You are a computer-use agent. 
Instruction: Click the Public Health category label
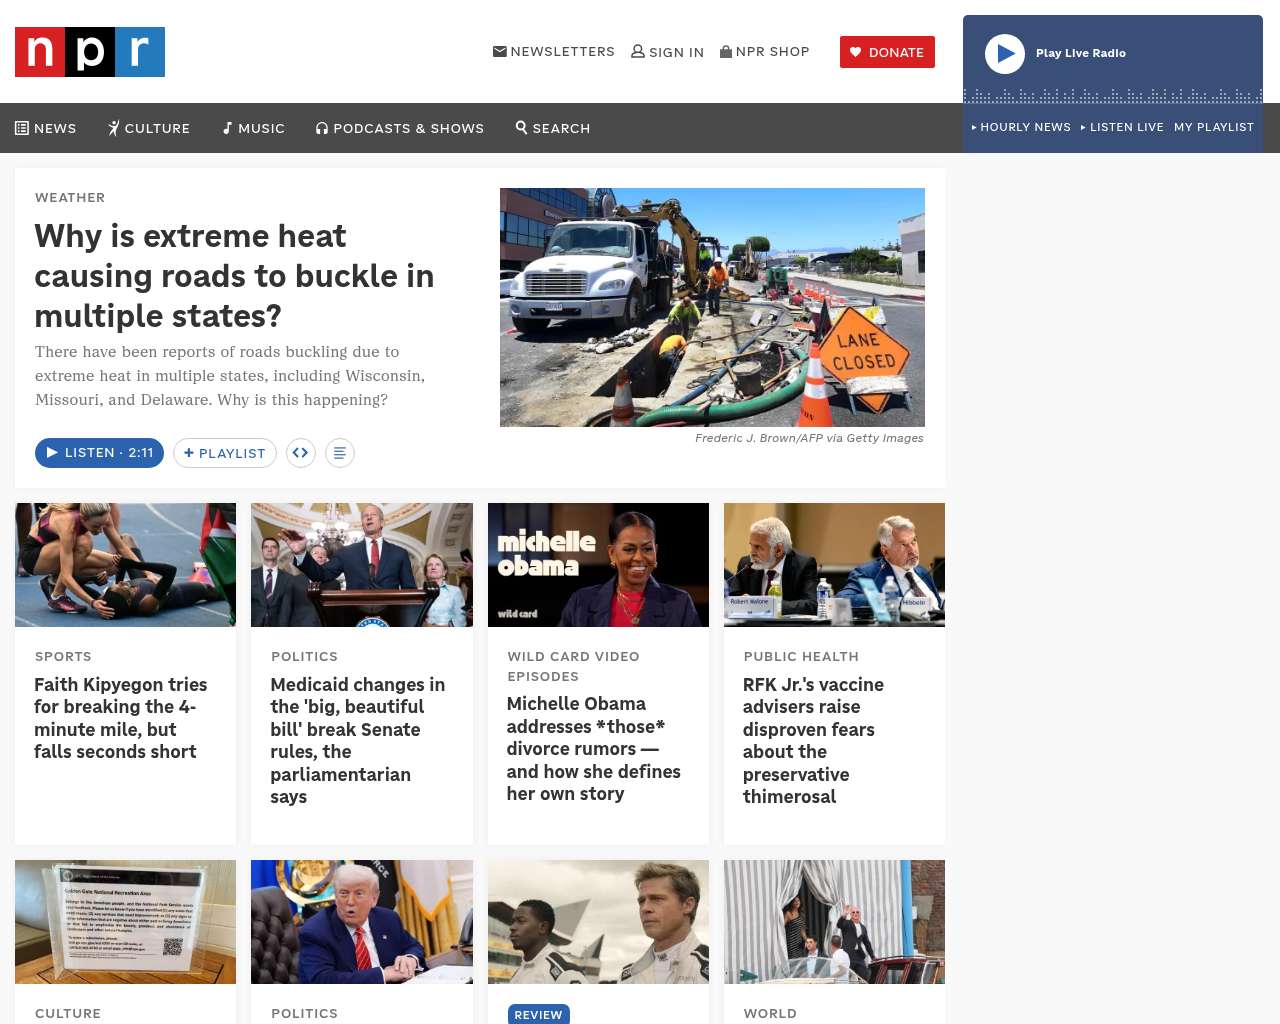[x=801, y=657]
